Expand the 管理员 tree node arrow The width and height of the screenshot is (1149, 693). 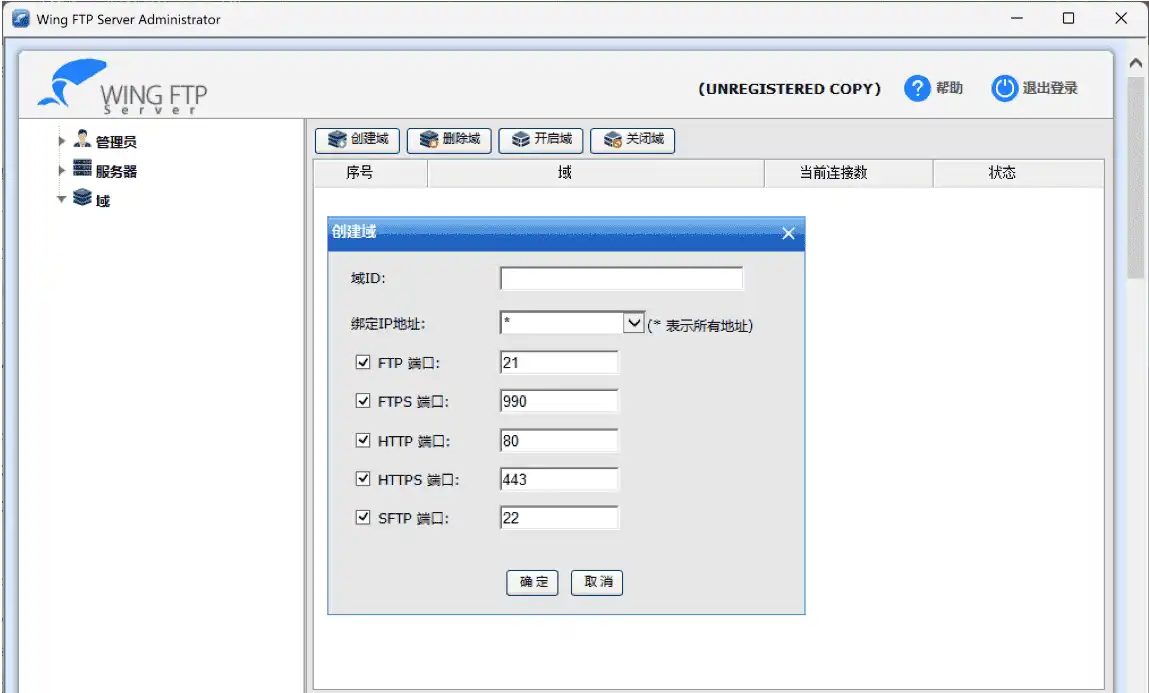[62, 141]
